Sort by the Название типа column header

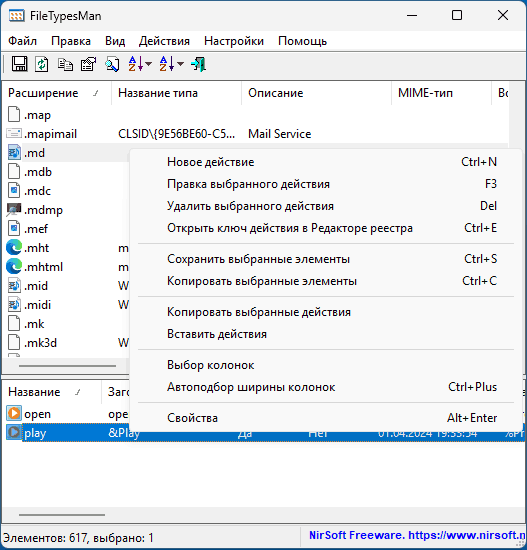[176, 93]
